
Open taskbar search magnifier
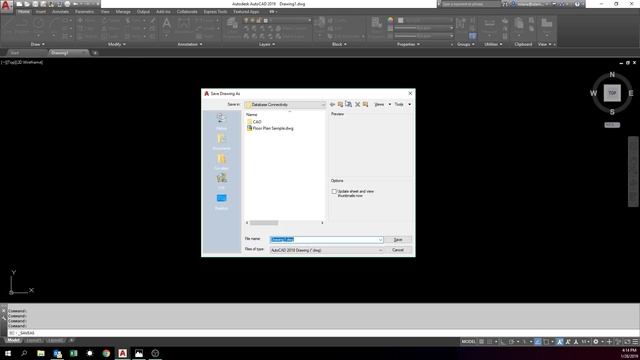pyautogui.click(x=24, y=353)
